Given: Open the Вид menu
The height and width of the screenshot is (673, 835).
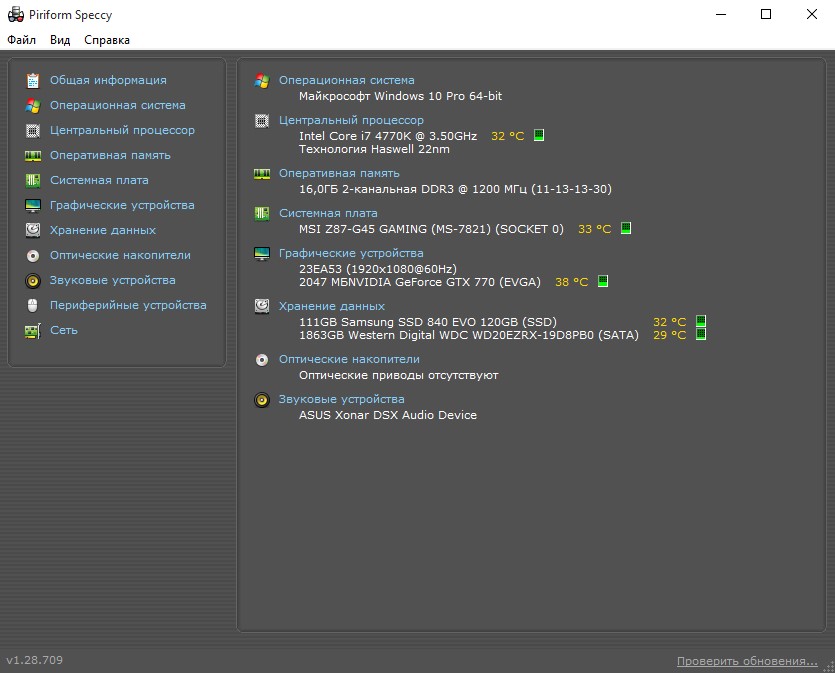Looking at the screenshot, I should [x=60, y=40].
